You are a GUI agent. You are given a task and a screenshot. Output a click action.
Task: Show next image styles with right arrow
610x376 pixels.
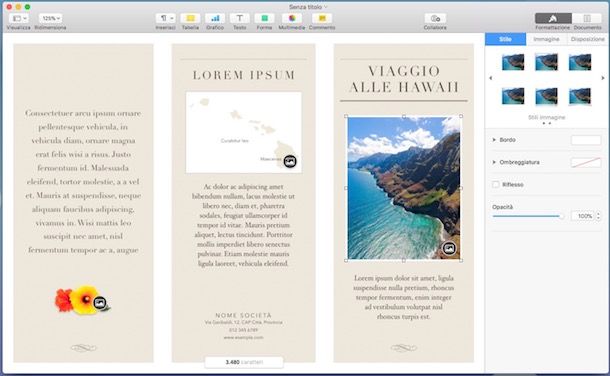tap(603, 78)
